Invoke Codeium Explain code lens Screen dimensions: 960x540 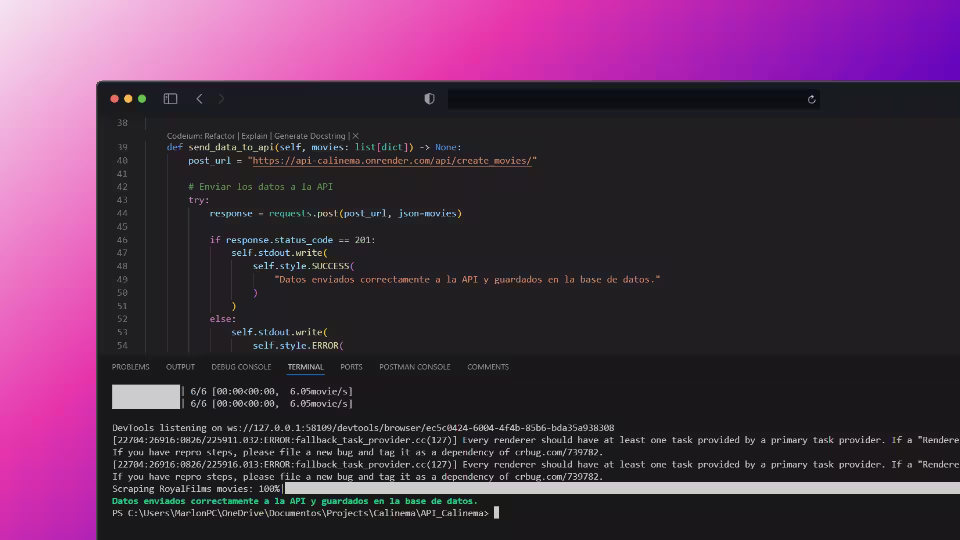[x=254, y=136]
